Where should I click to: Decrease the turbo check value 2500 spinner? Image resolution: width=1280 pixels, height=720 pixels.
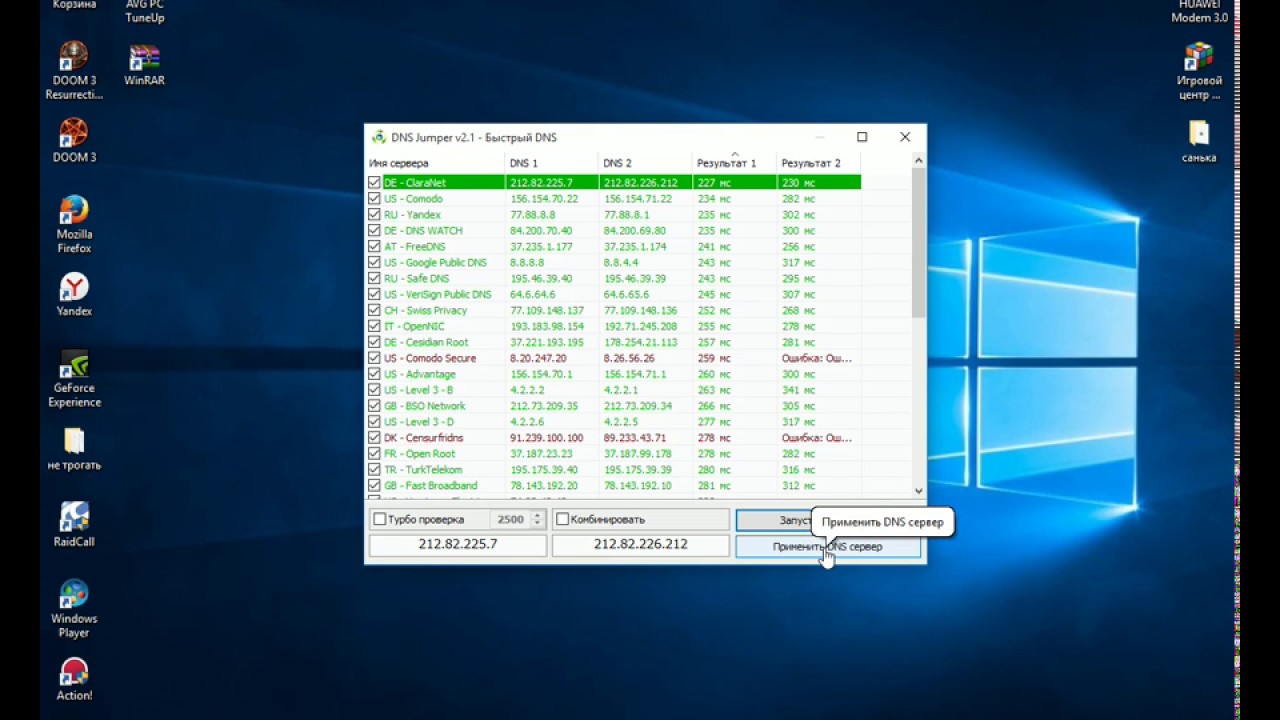537,524
